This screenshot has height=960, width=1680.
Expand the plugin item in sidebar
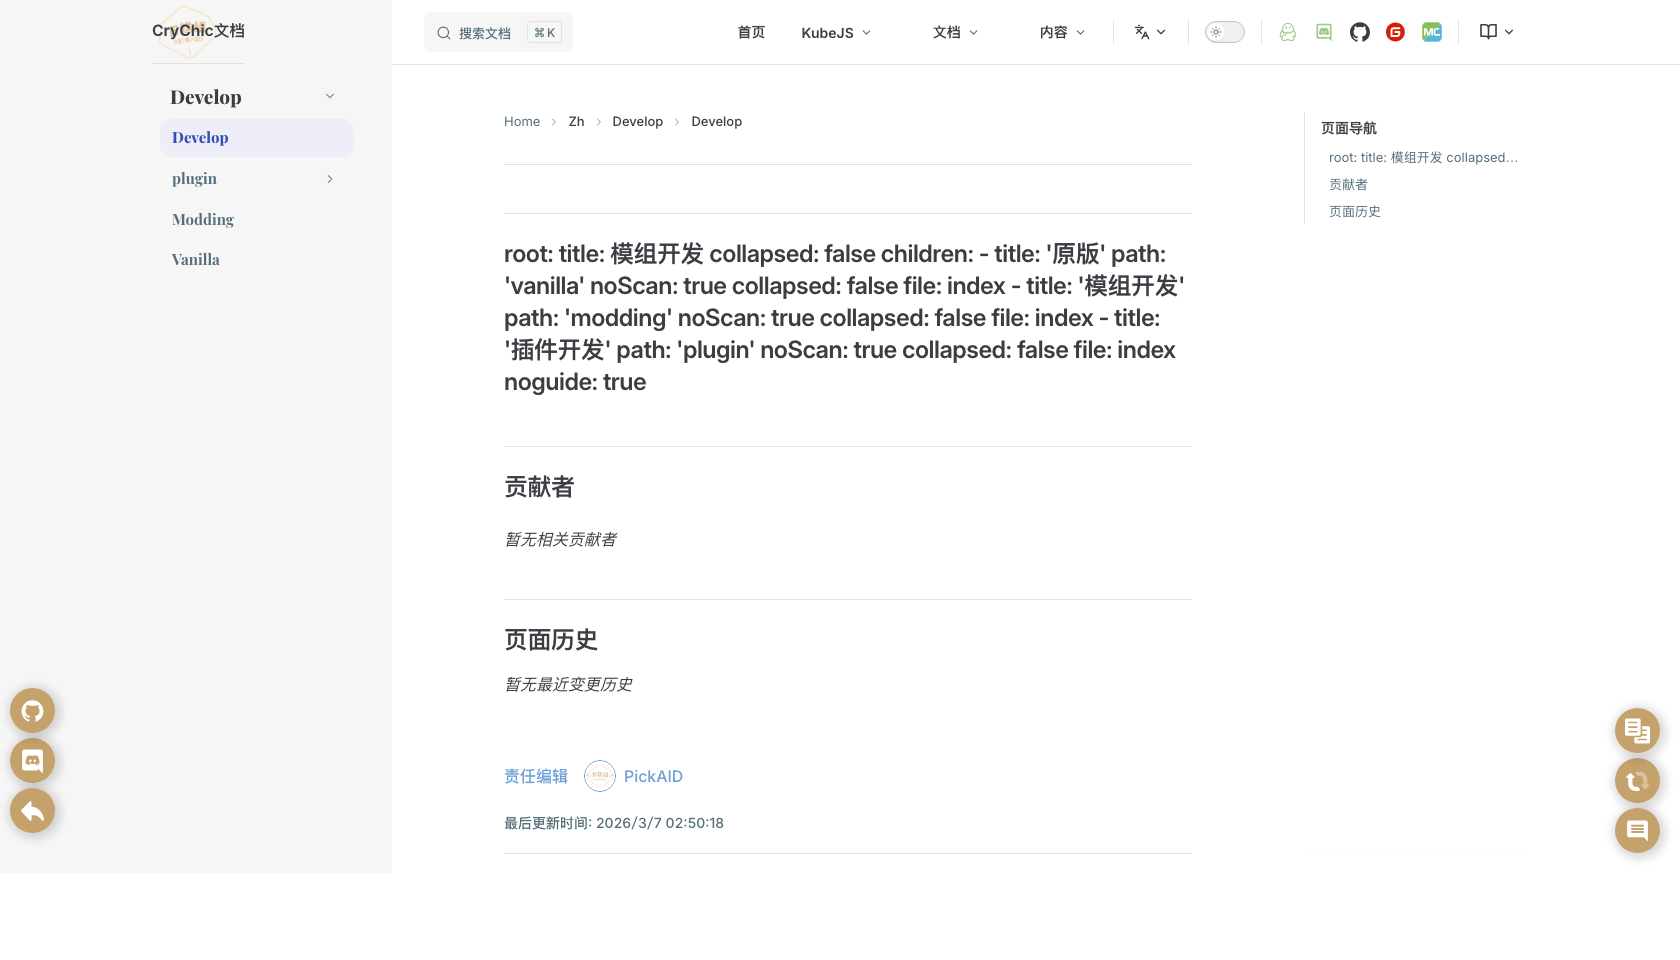[330, 178]
